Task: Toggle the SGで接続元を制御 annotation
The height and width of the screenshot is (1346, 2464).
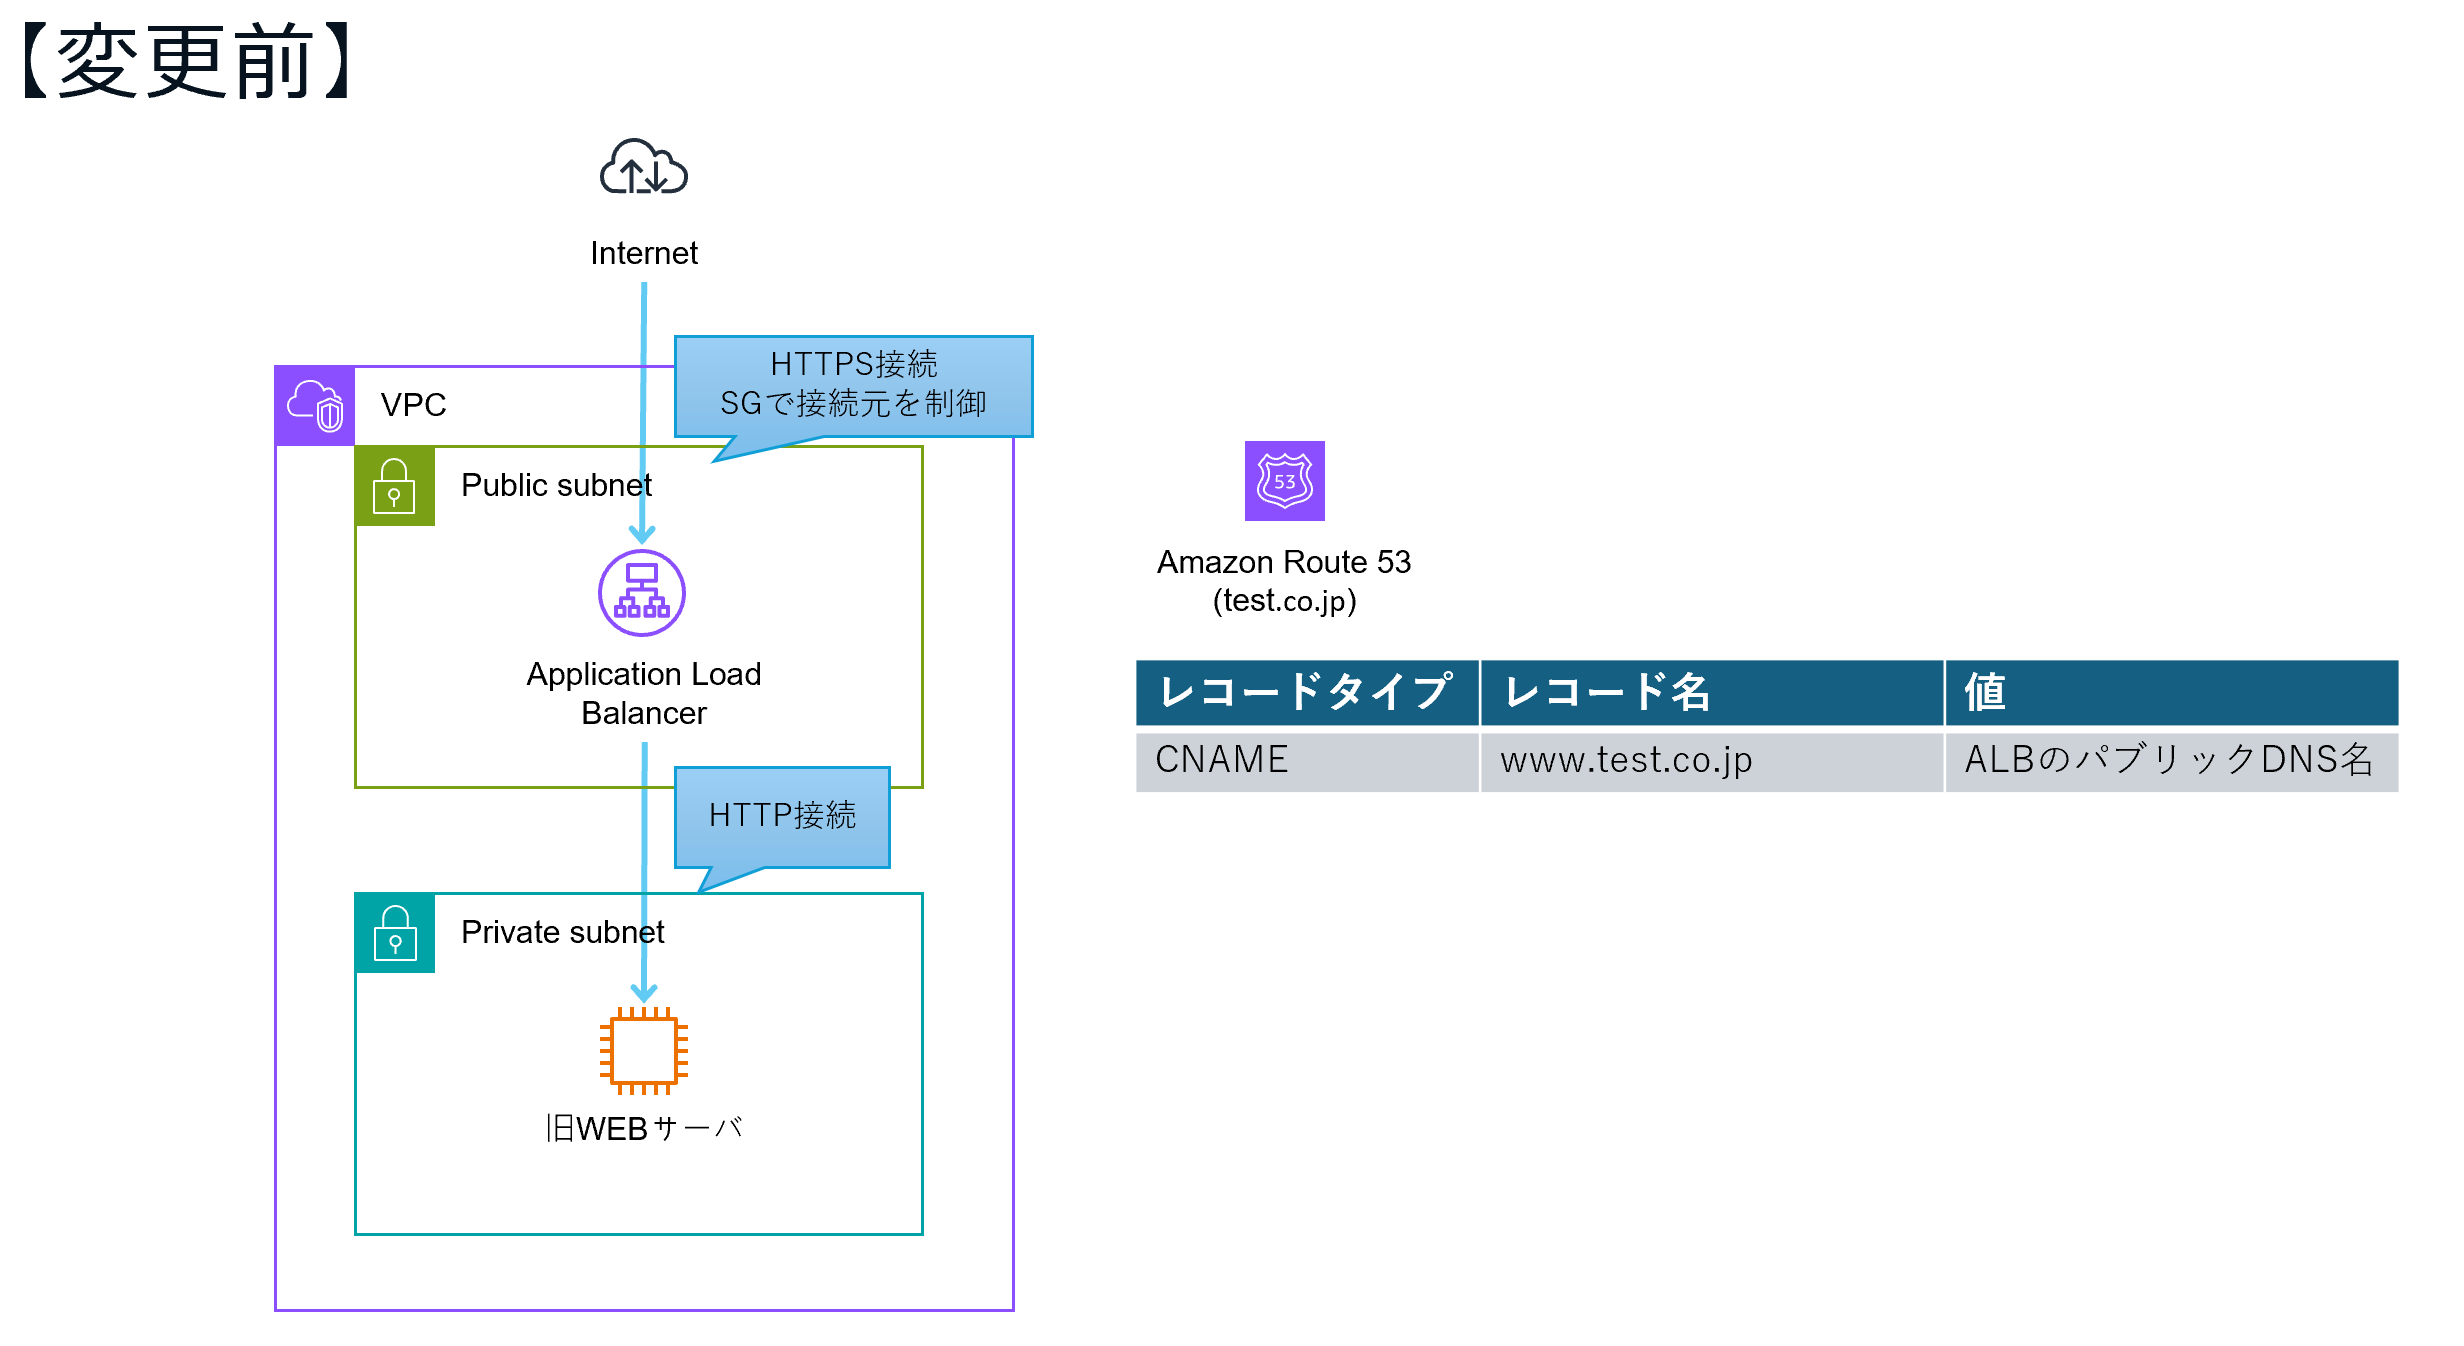Action: (x=855, y=405)
